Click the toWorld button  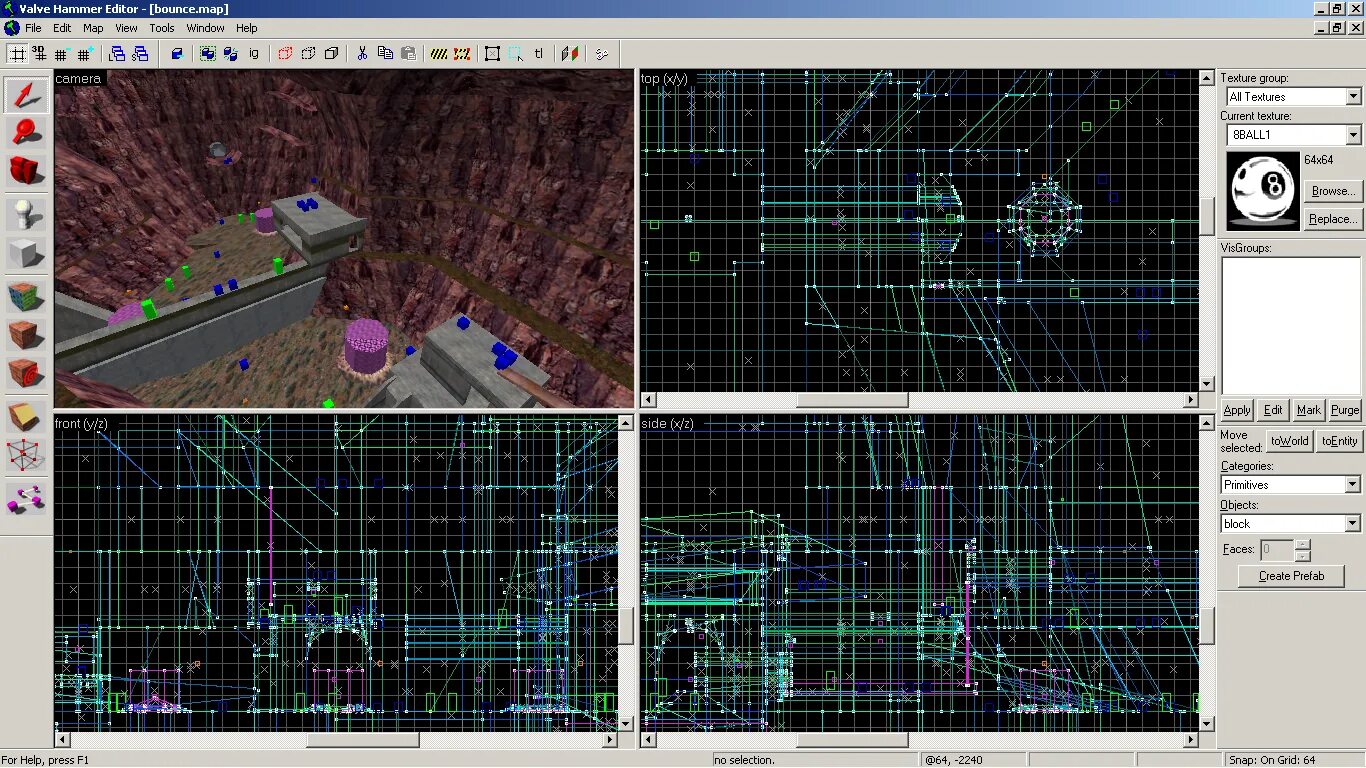[x=1290, y=441]
